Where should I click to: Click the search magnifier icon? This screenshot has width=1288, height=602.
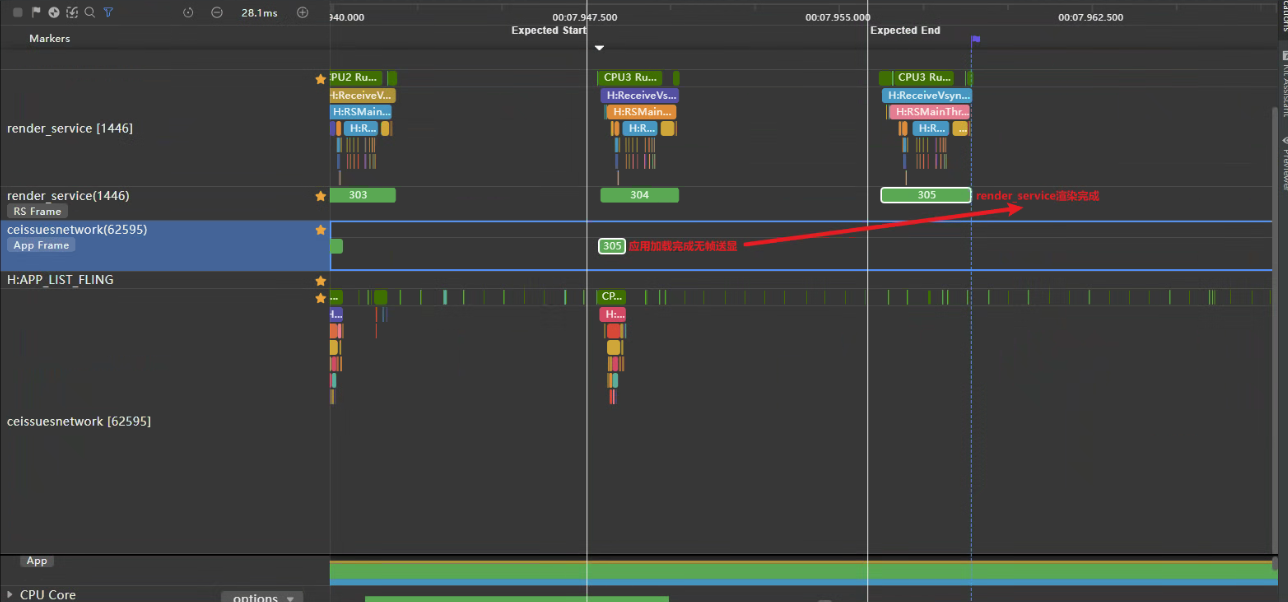click(x=90, y=12)
